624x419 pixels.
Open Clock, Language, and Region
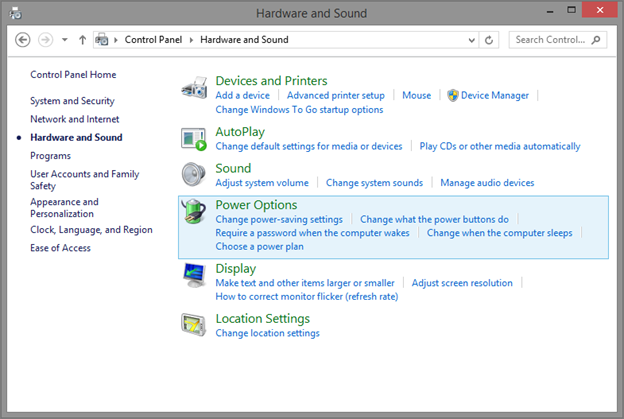[x=91, y=230]
